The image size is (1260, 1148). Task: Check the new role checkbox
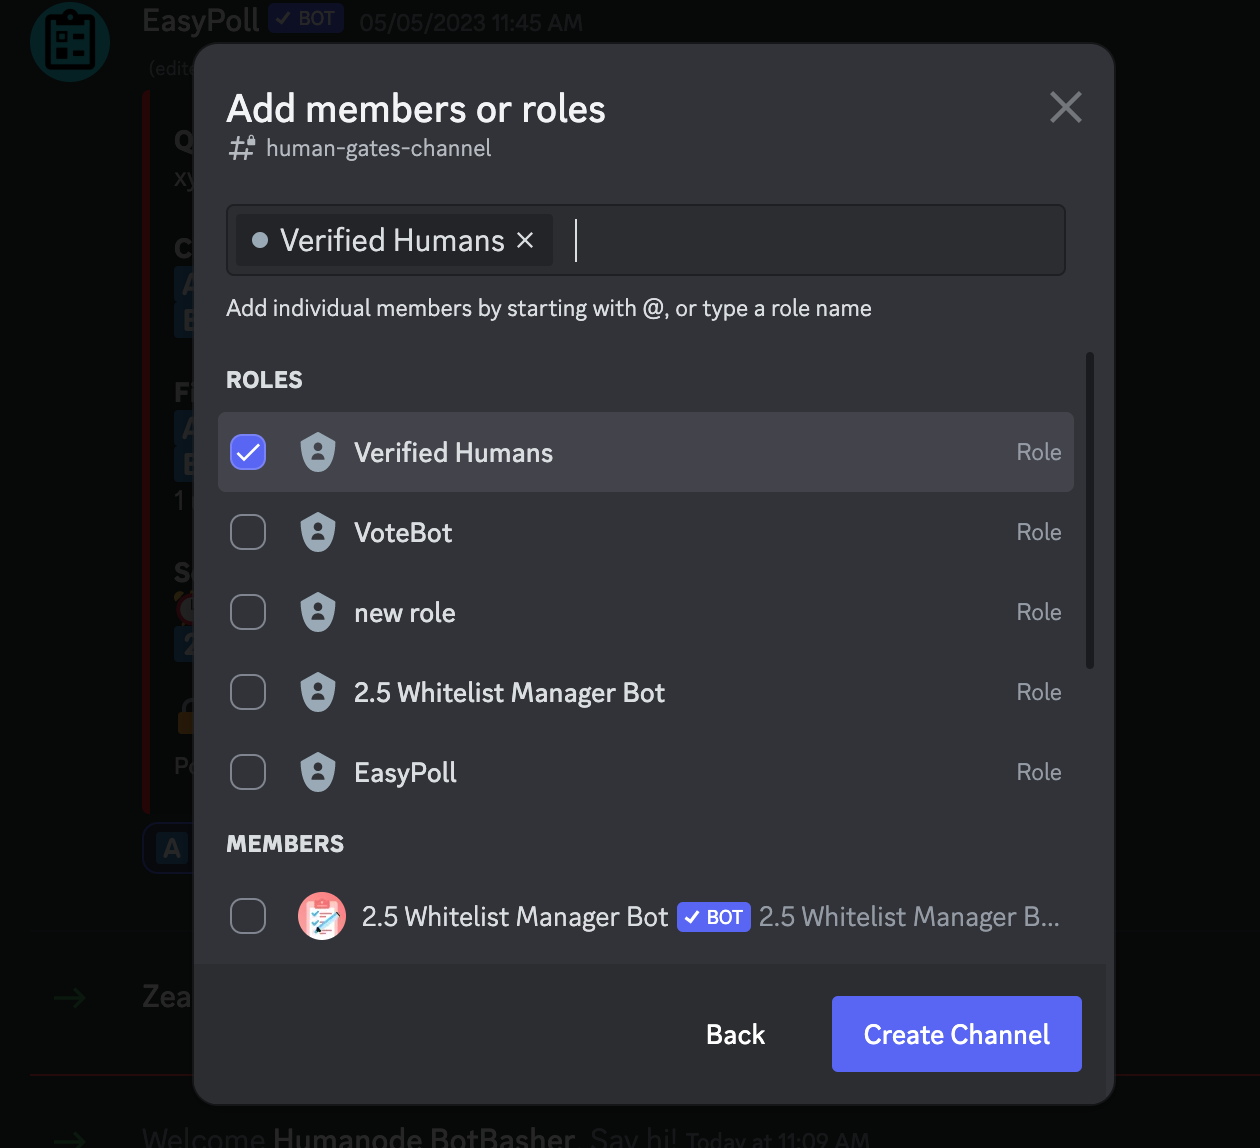tap(248, 612)
